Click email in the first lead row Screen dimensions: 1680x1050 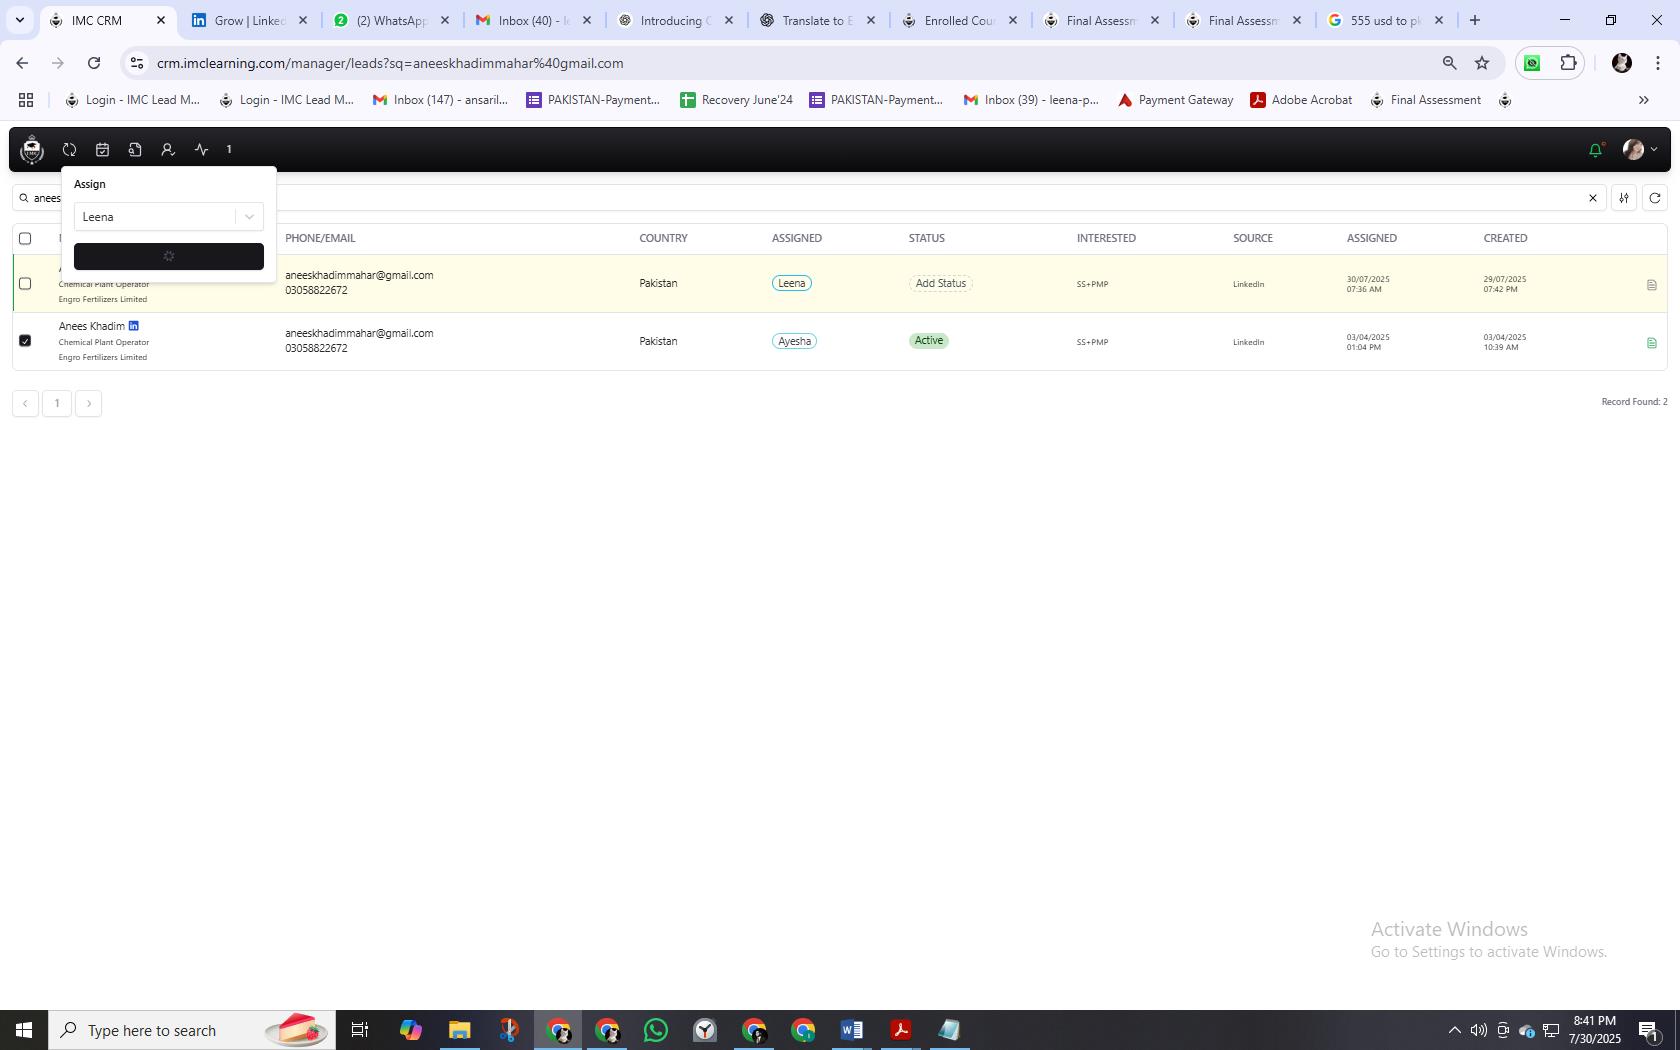(x=359, y=275)
